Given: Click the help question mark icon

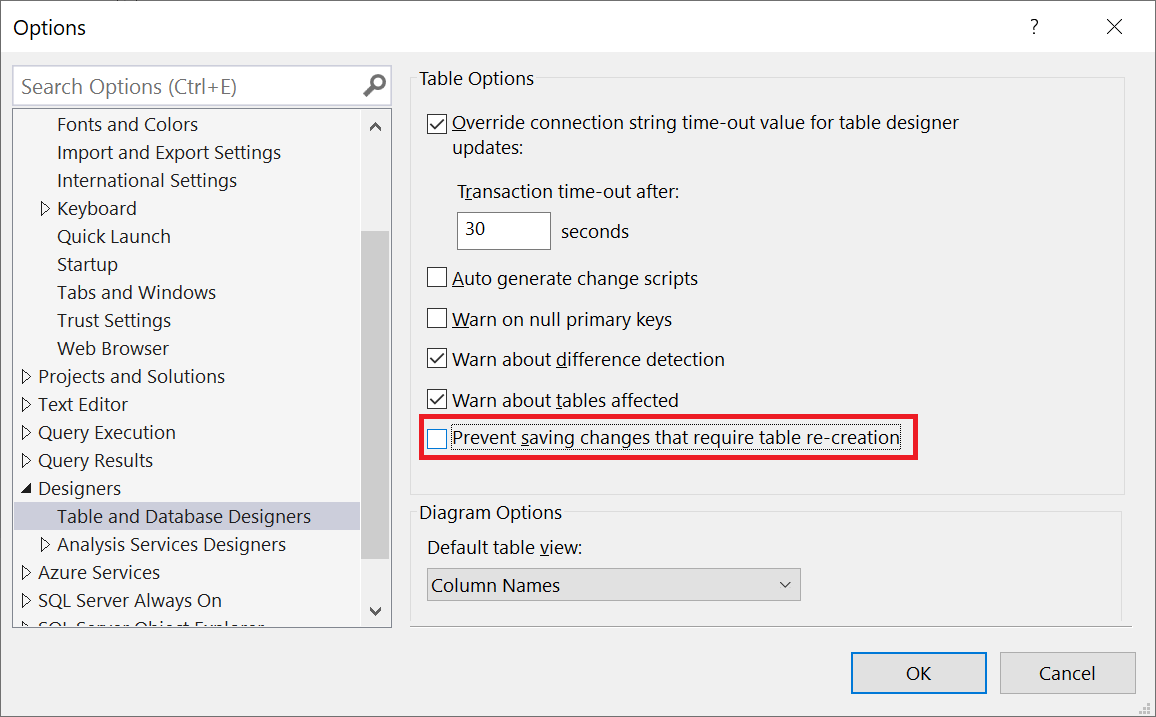Looking at the screenshot, I should tap(1034, 27).
